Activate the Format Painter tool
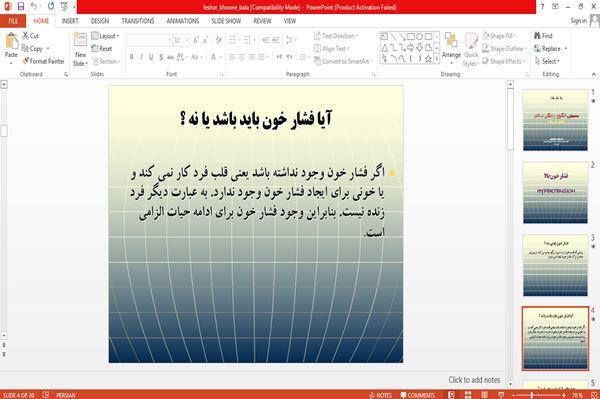 click(x=43, y=61)
